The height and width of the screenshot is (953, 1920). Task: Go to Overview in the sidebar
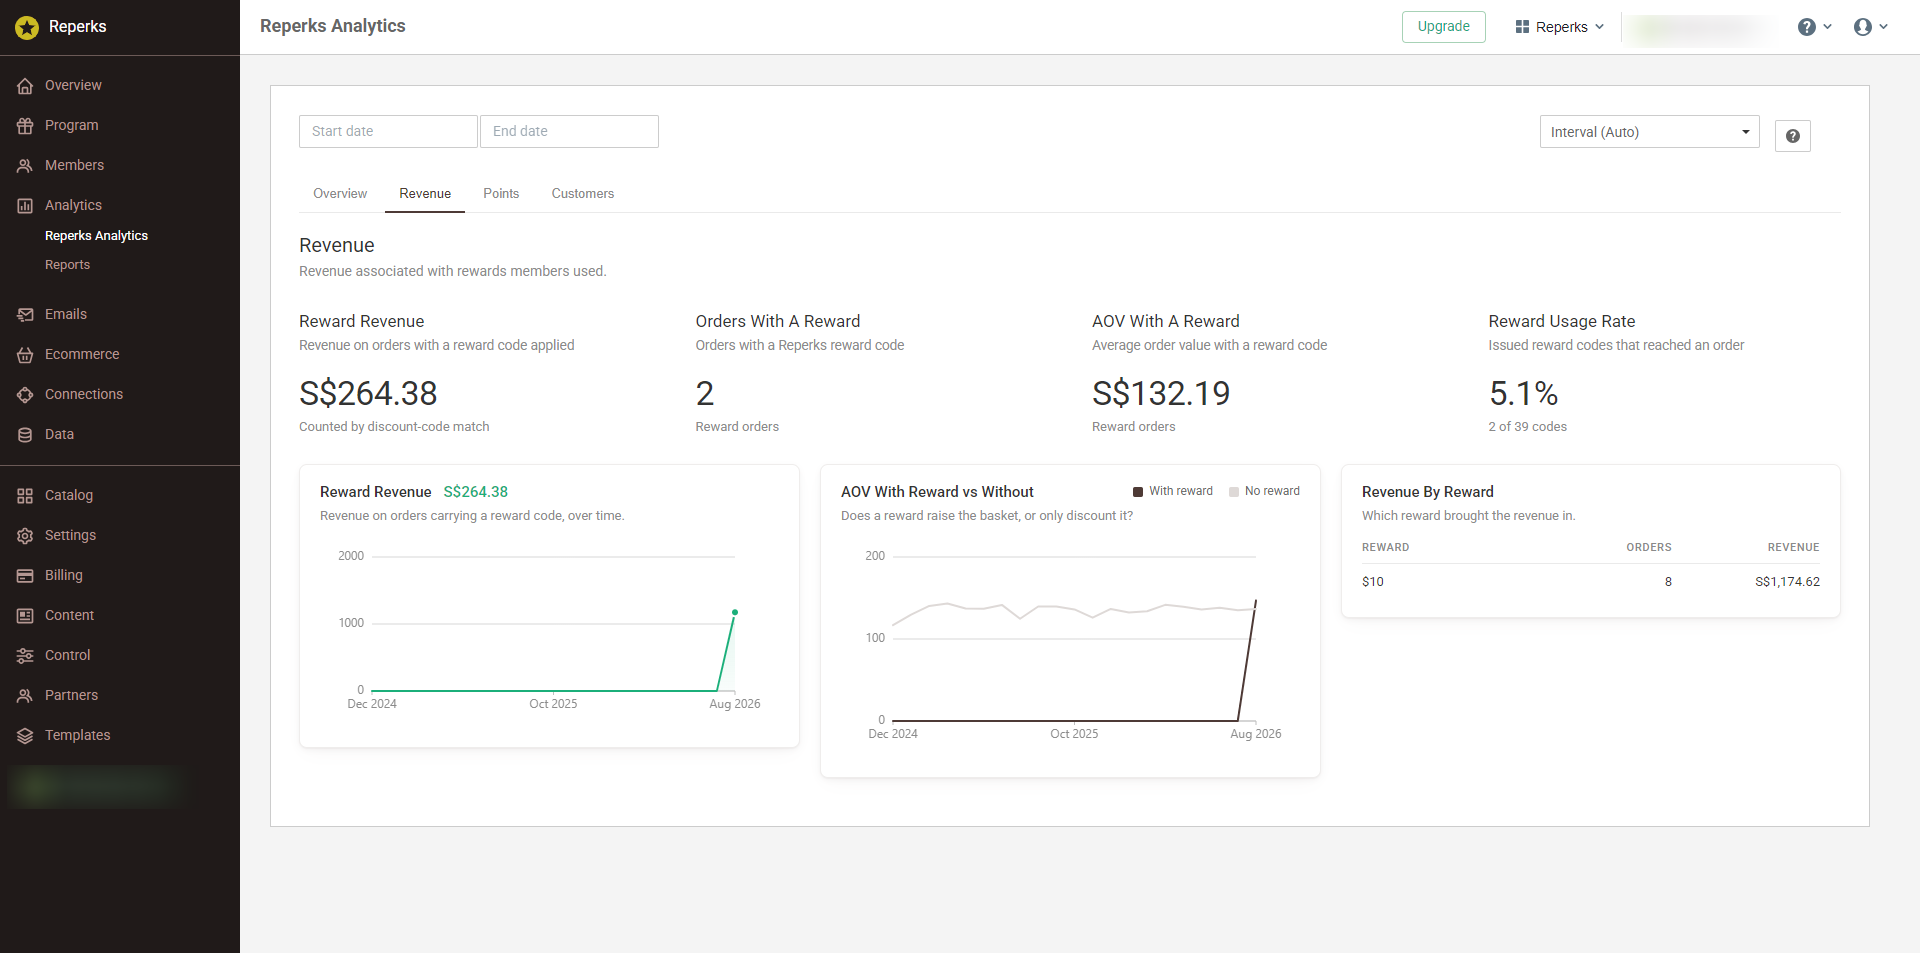click(x=73, y=86)
